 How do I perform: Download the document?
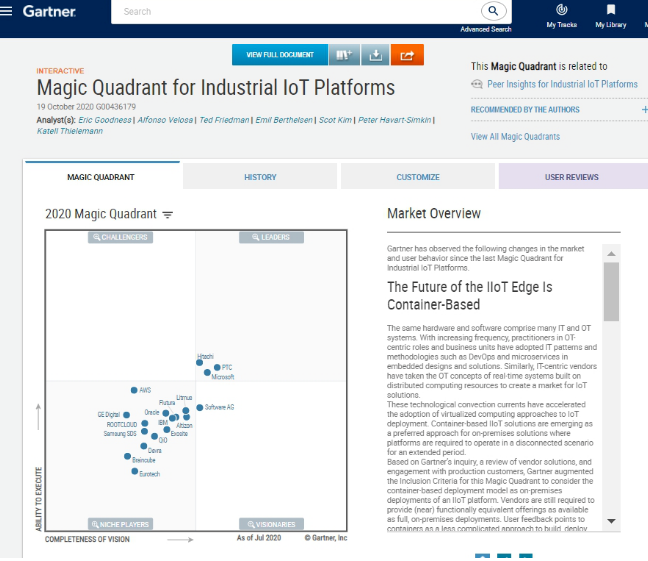(375, 55)
